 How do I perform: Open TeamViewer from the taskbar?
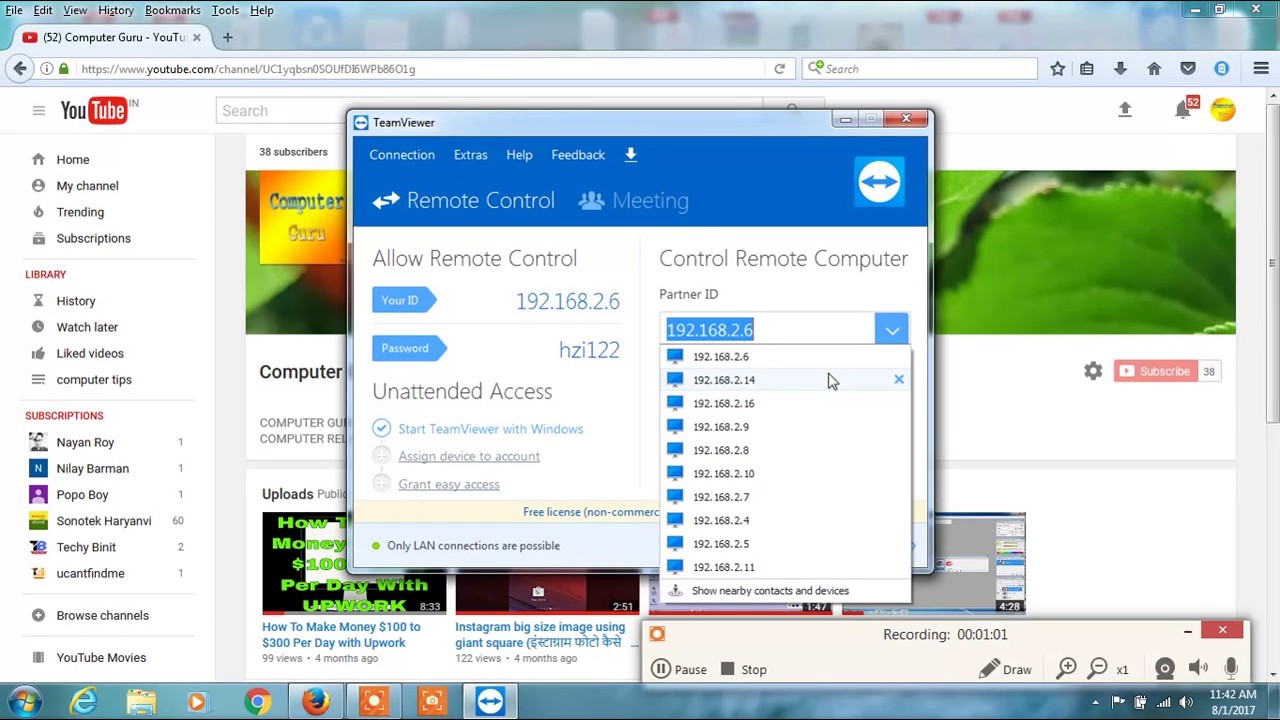click(x=490, y=702)
